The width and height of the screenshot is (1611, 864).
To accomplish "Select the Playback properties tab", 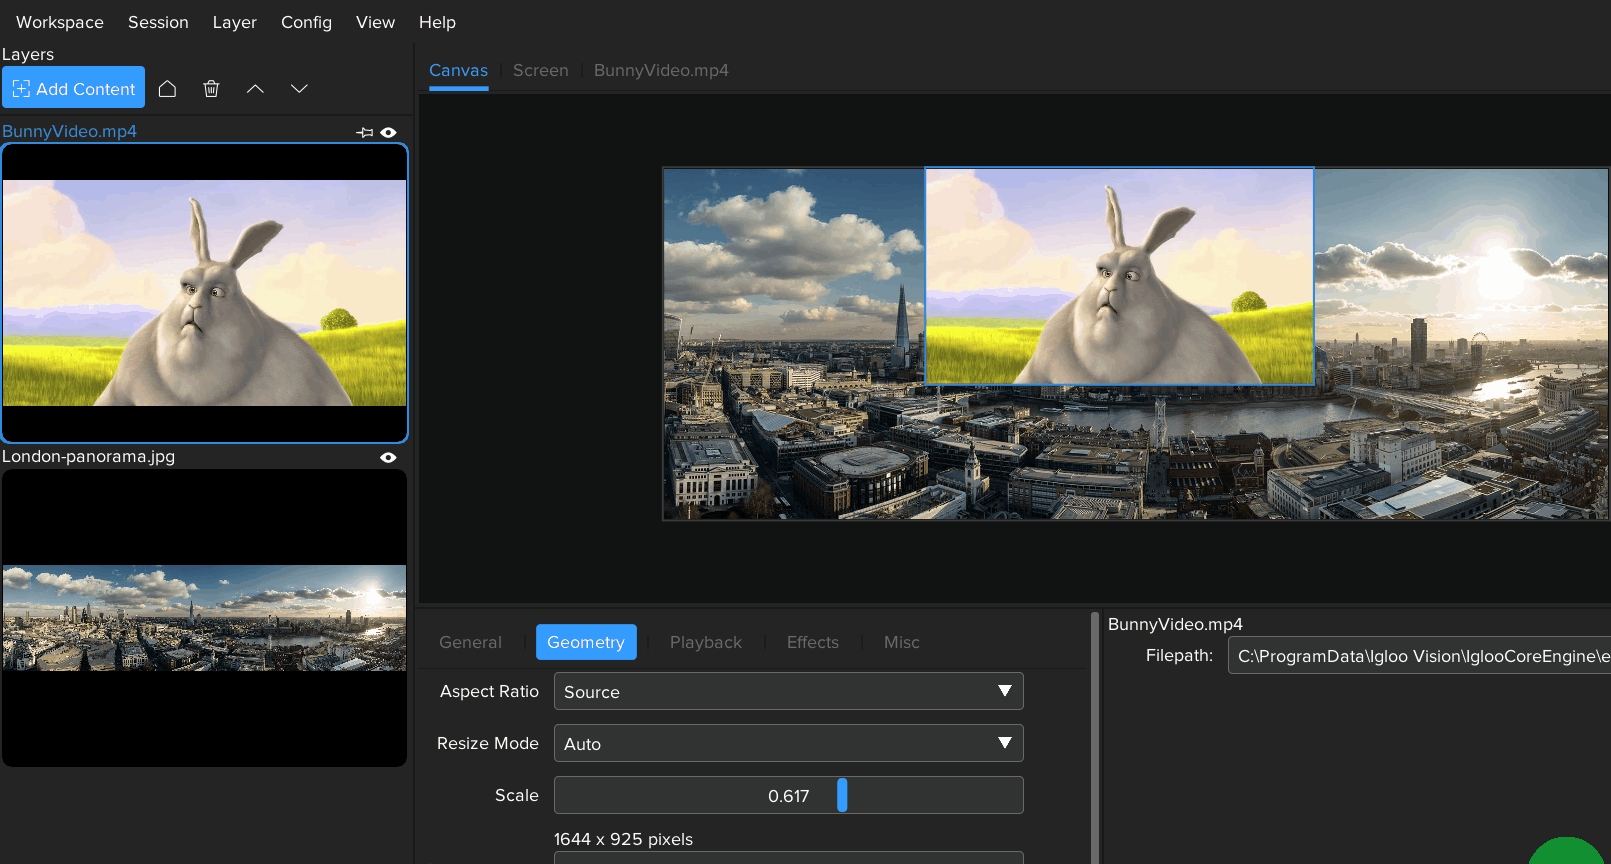I will (705, 642).
